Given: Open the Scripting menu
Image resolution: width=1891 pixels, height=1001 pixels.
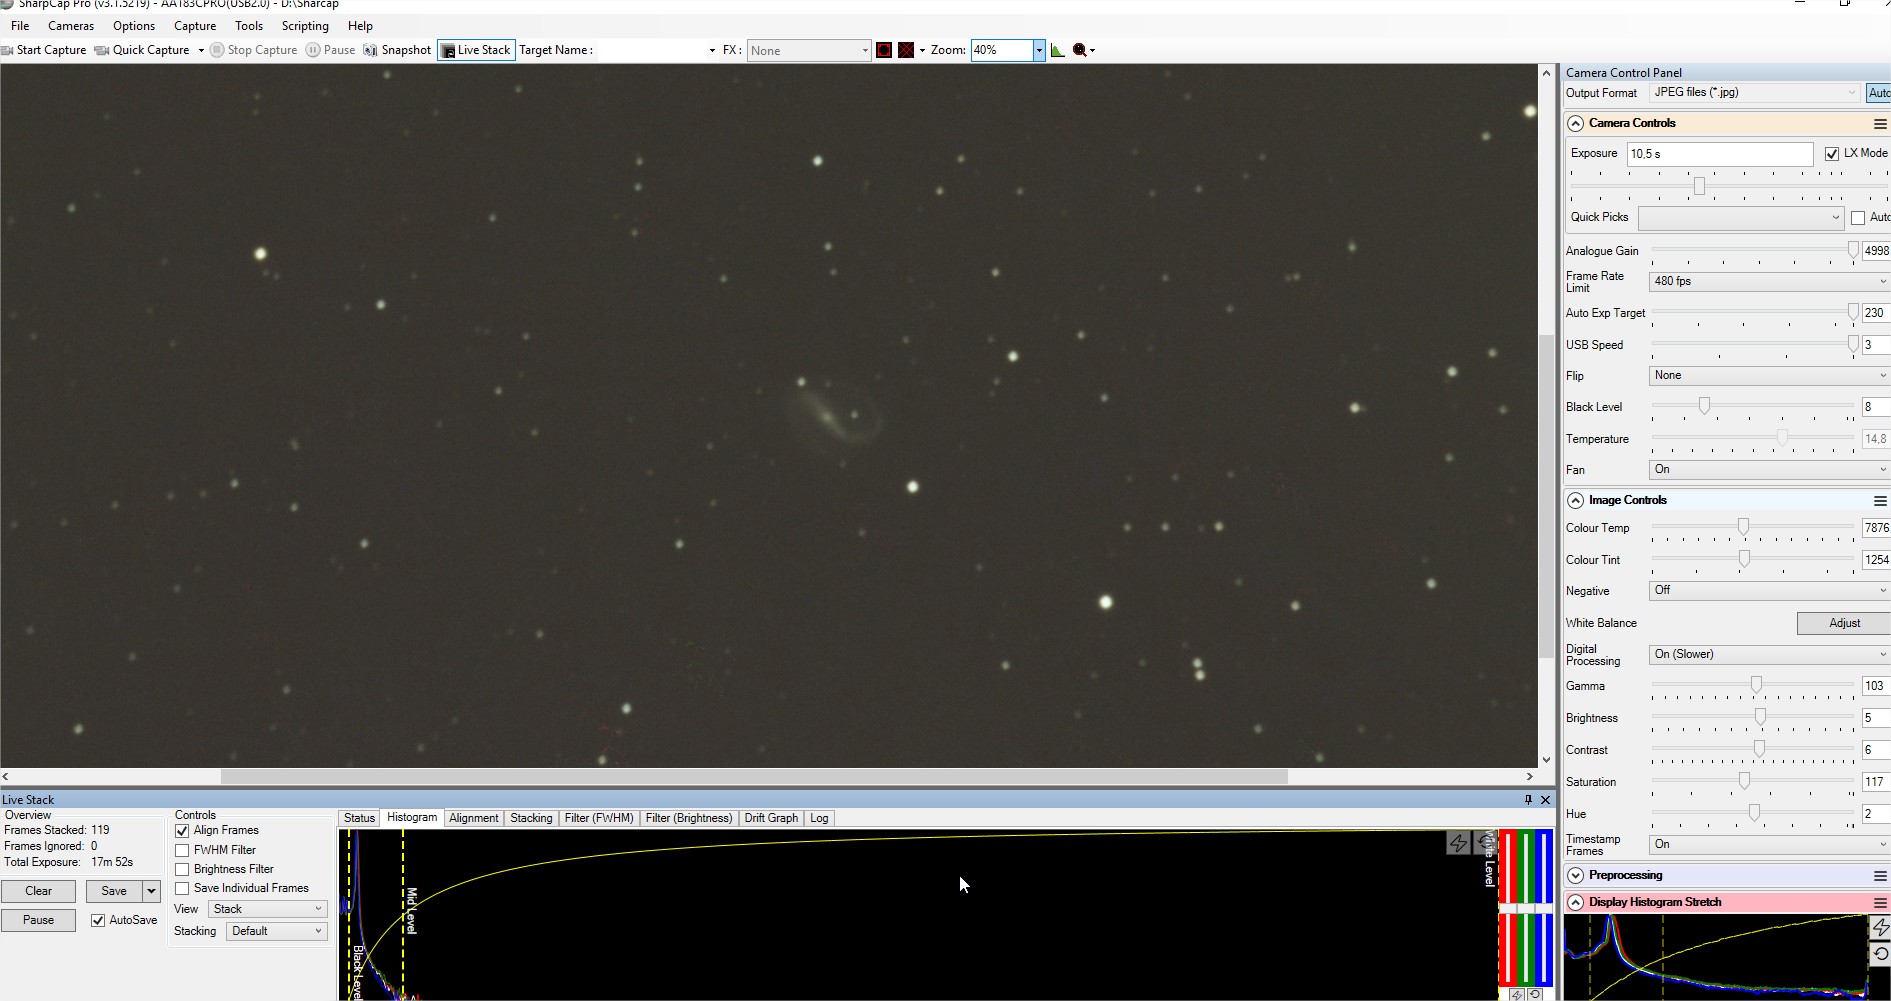Looking at the screenshot, I should 305,26.
